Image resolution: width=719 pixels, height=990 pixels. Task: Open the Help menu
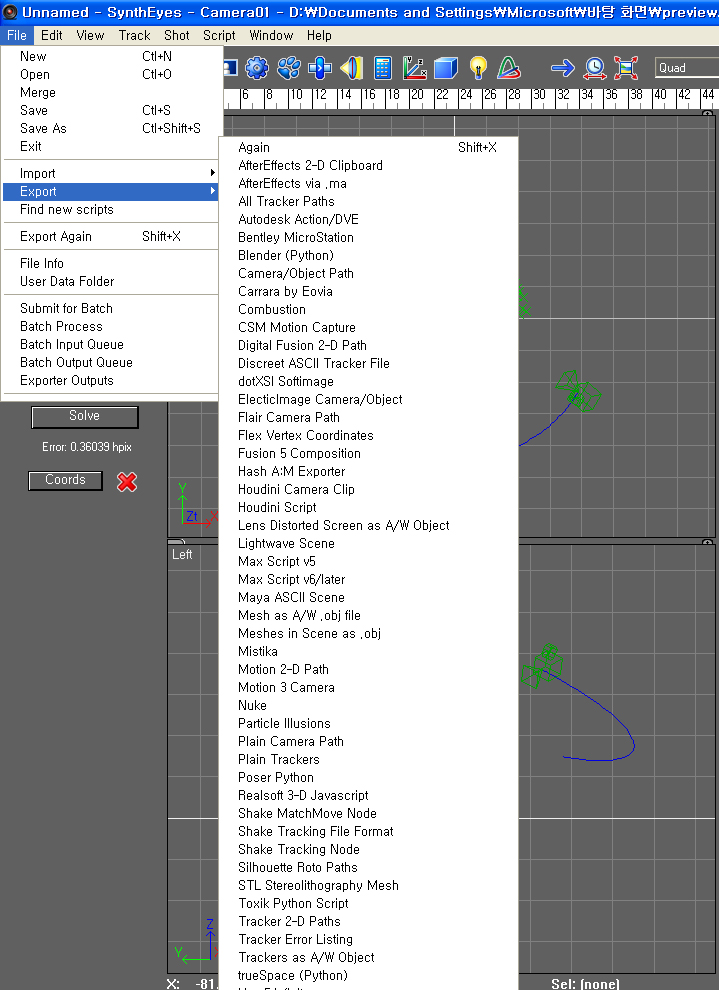[x=319, y=35]
